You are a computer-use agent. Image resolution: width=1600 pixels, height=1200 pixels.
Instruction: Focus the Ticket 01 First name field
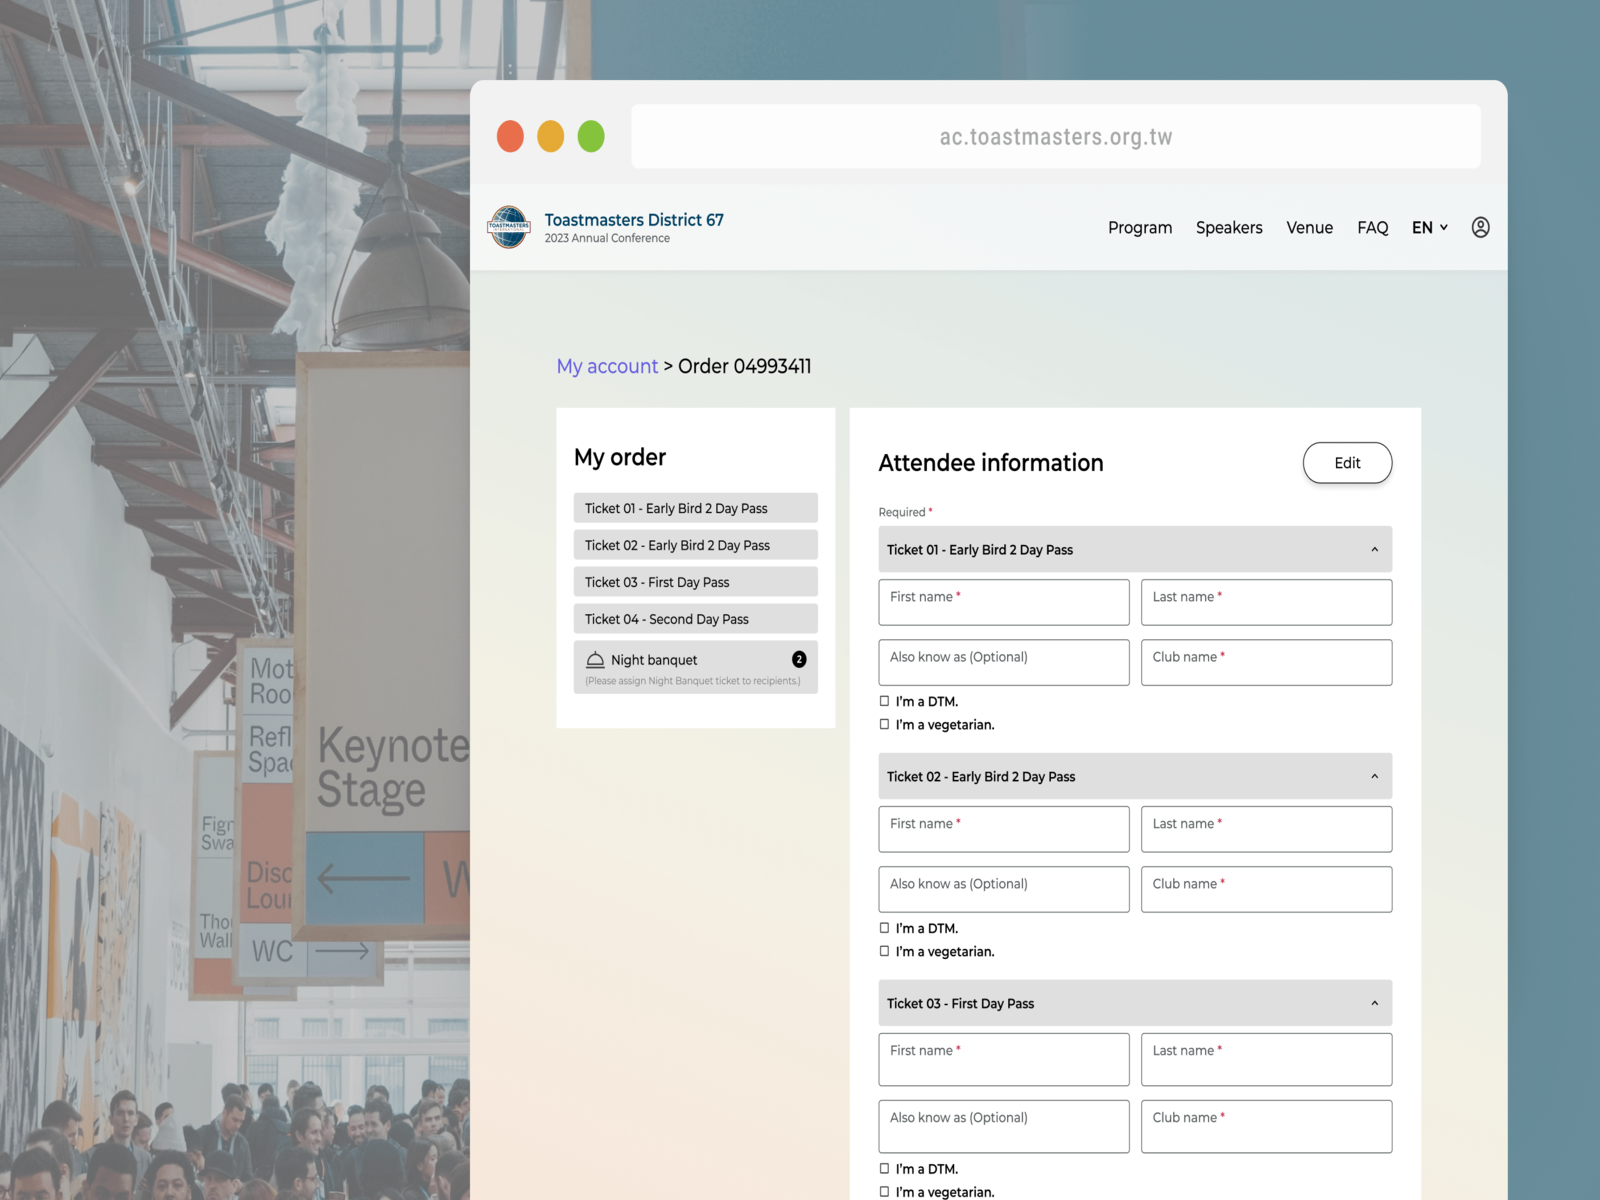[1003, 603]
